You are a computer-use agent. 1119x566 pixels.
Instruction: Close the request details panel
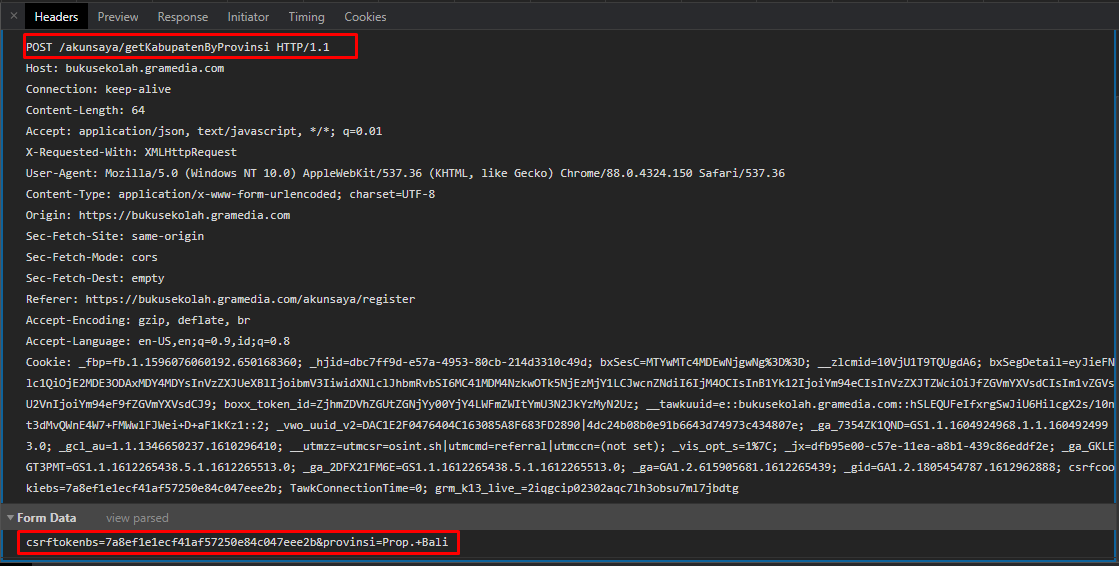tap(13, 16)
